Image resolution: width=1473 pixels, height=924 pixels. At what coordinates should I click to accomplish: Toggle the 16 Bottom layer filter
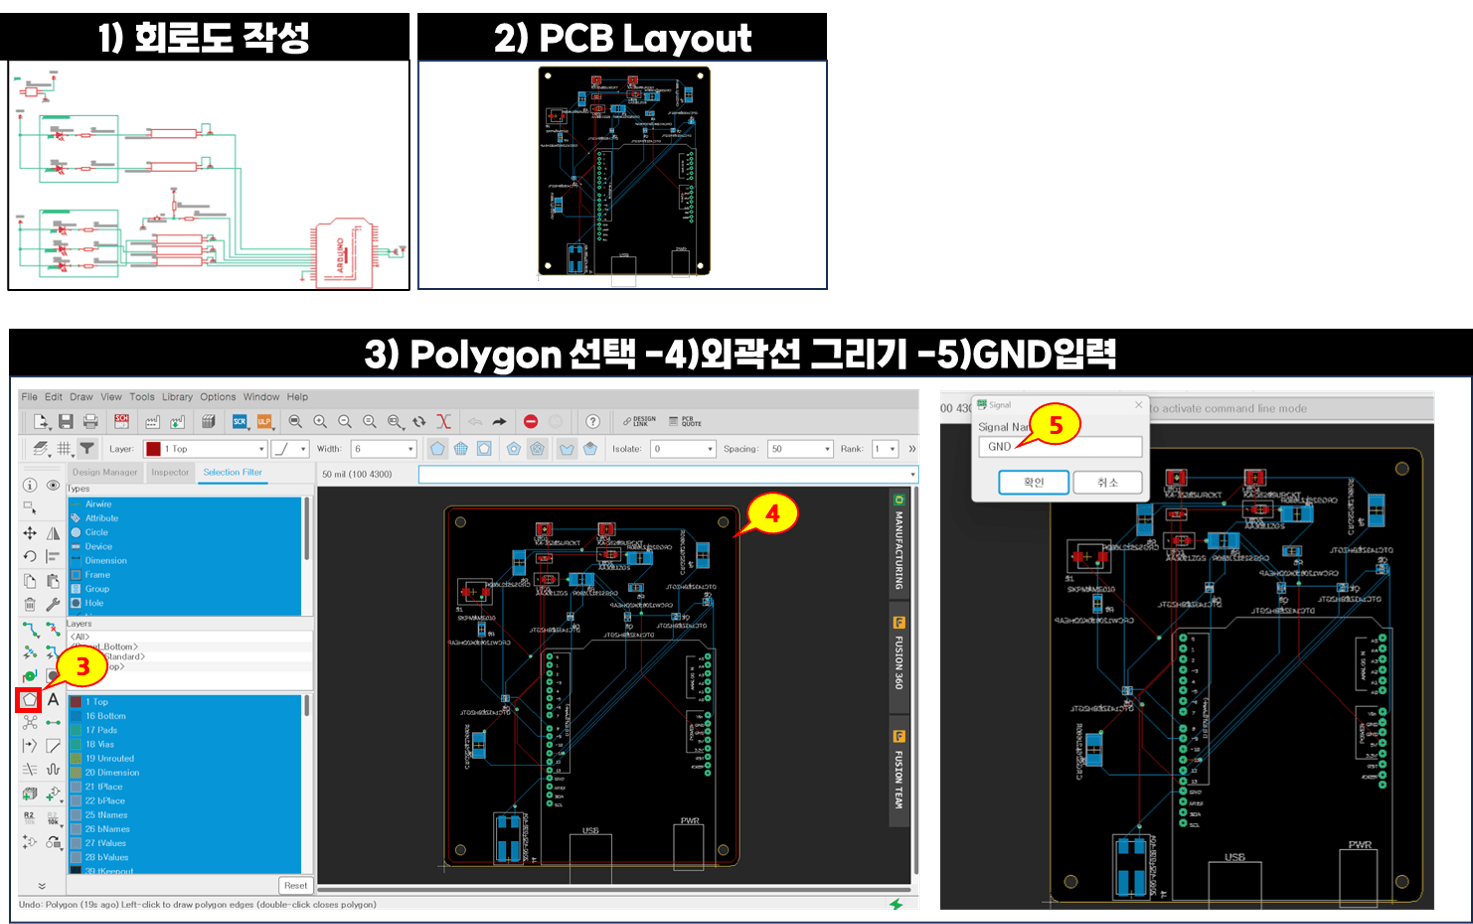point(105,716)
